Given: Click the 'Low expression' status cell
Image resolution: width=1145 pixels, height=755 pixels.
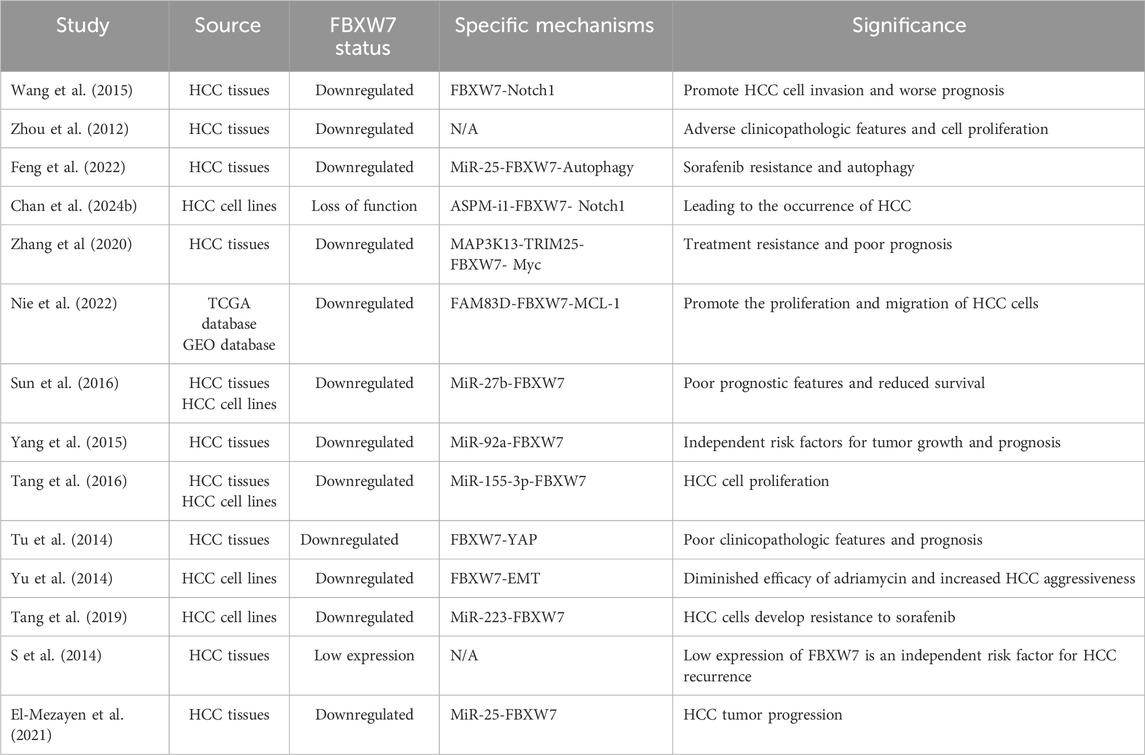Looking at the screenshot, I should pos(364,655).
